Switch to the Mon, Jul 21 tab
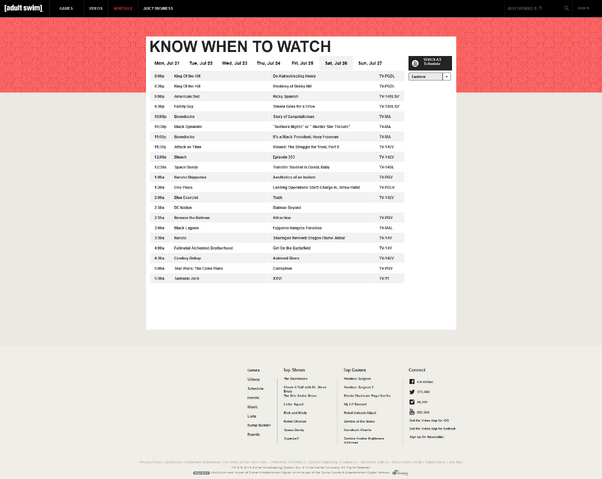Screen dimensions: 602x479 click(167, 63)
